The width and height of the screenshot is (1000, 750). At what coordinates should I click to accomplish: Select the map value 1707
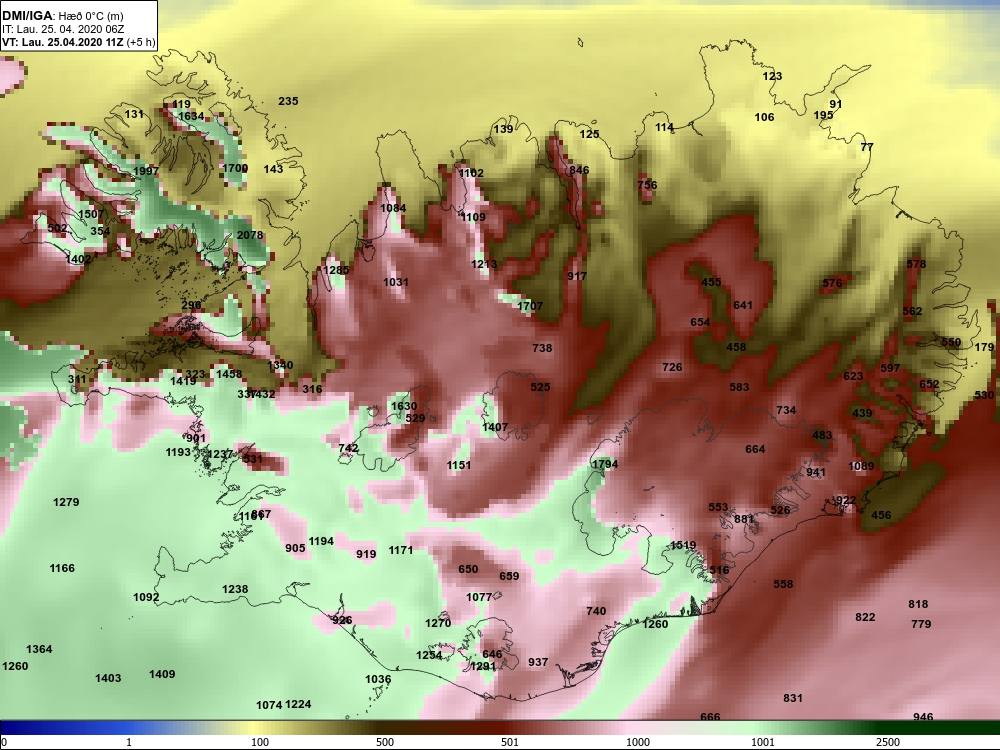click(530, 306)
